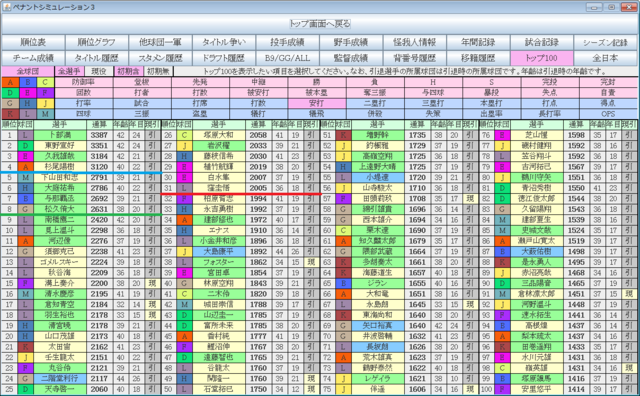Select the purple team F filter square
Screen dimensions: 640x396
45,93
